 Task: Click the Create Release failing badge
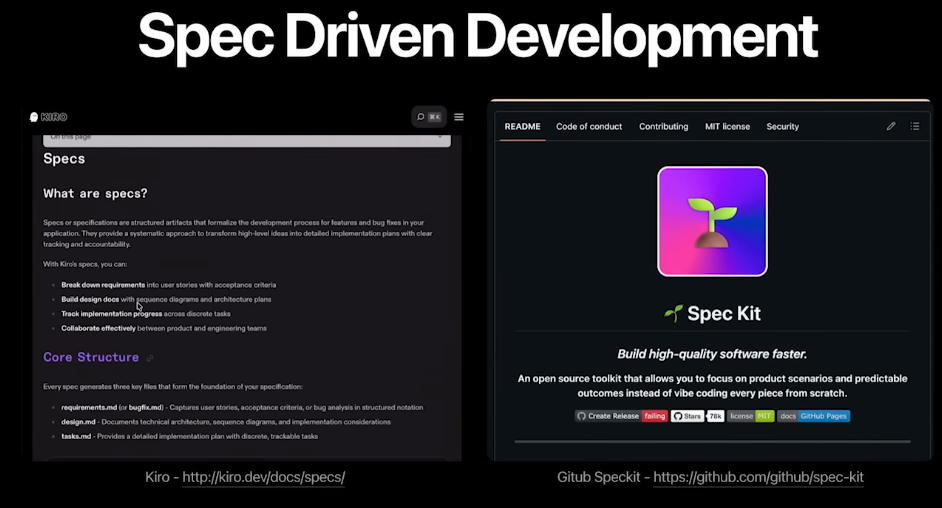[x=621, y=416]
